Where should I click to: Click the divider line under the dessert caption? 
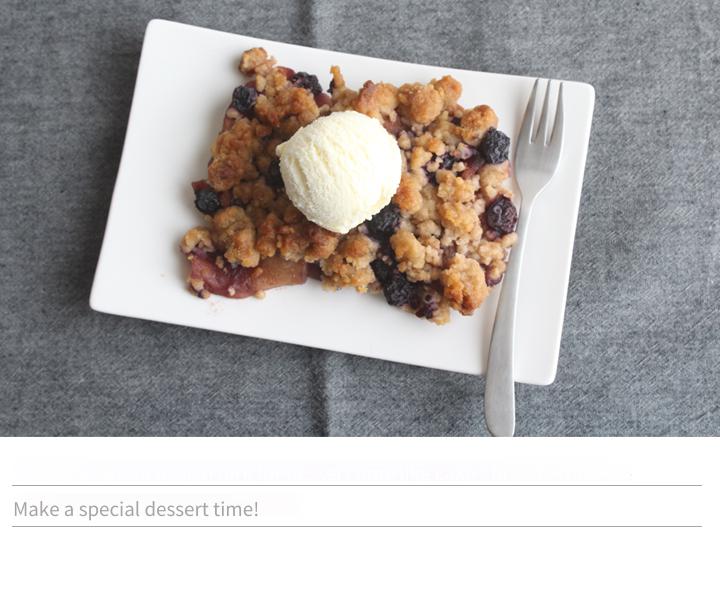(x=357, y=526)
